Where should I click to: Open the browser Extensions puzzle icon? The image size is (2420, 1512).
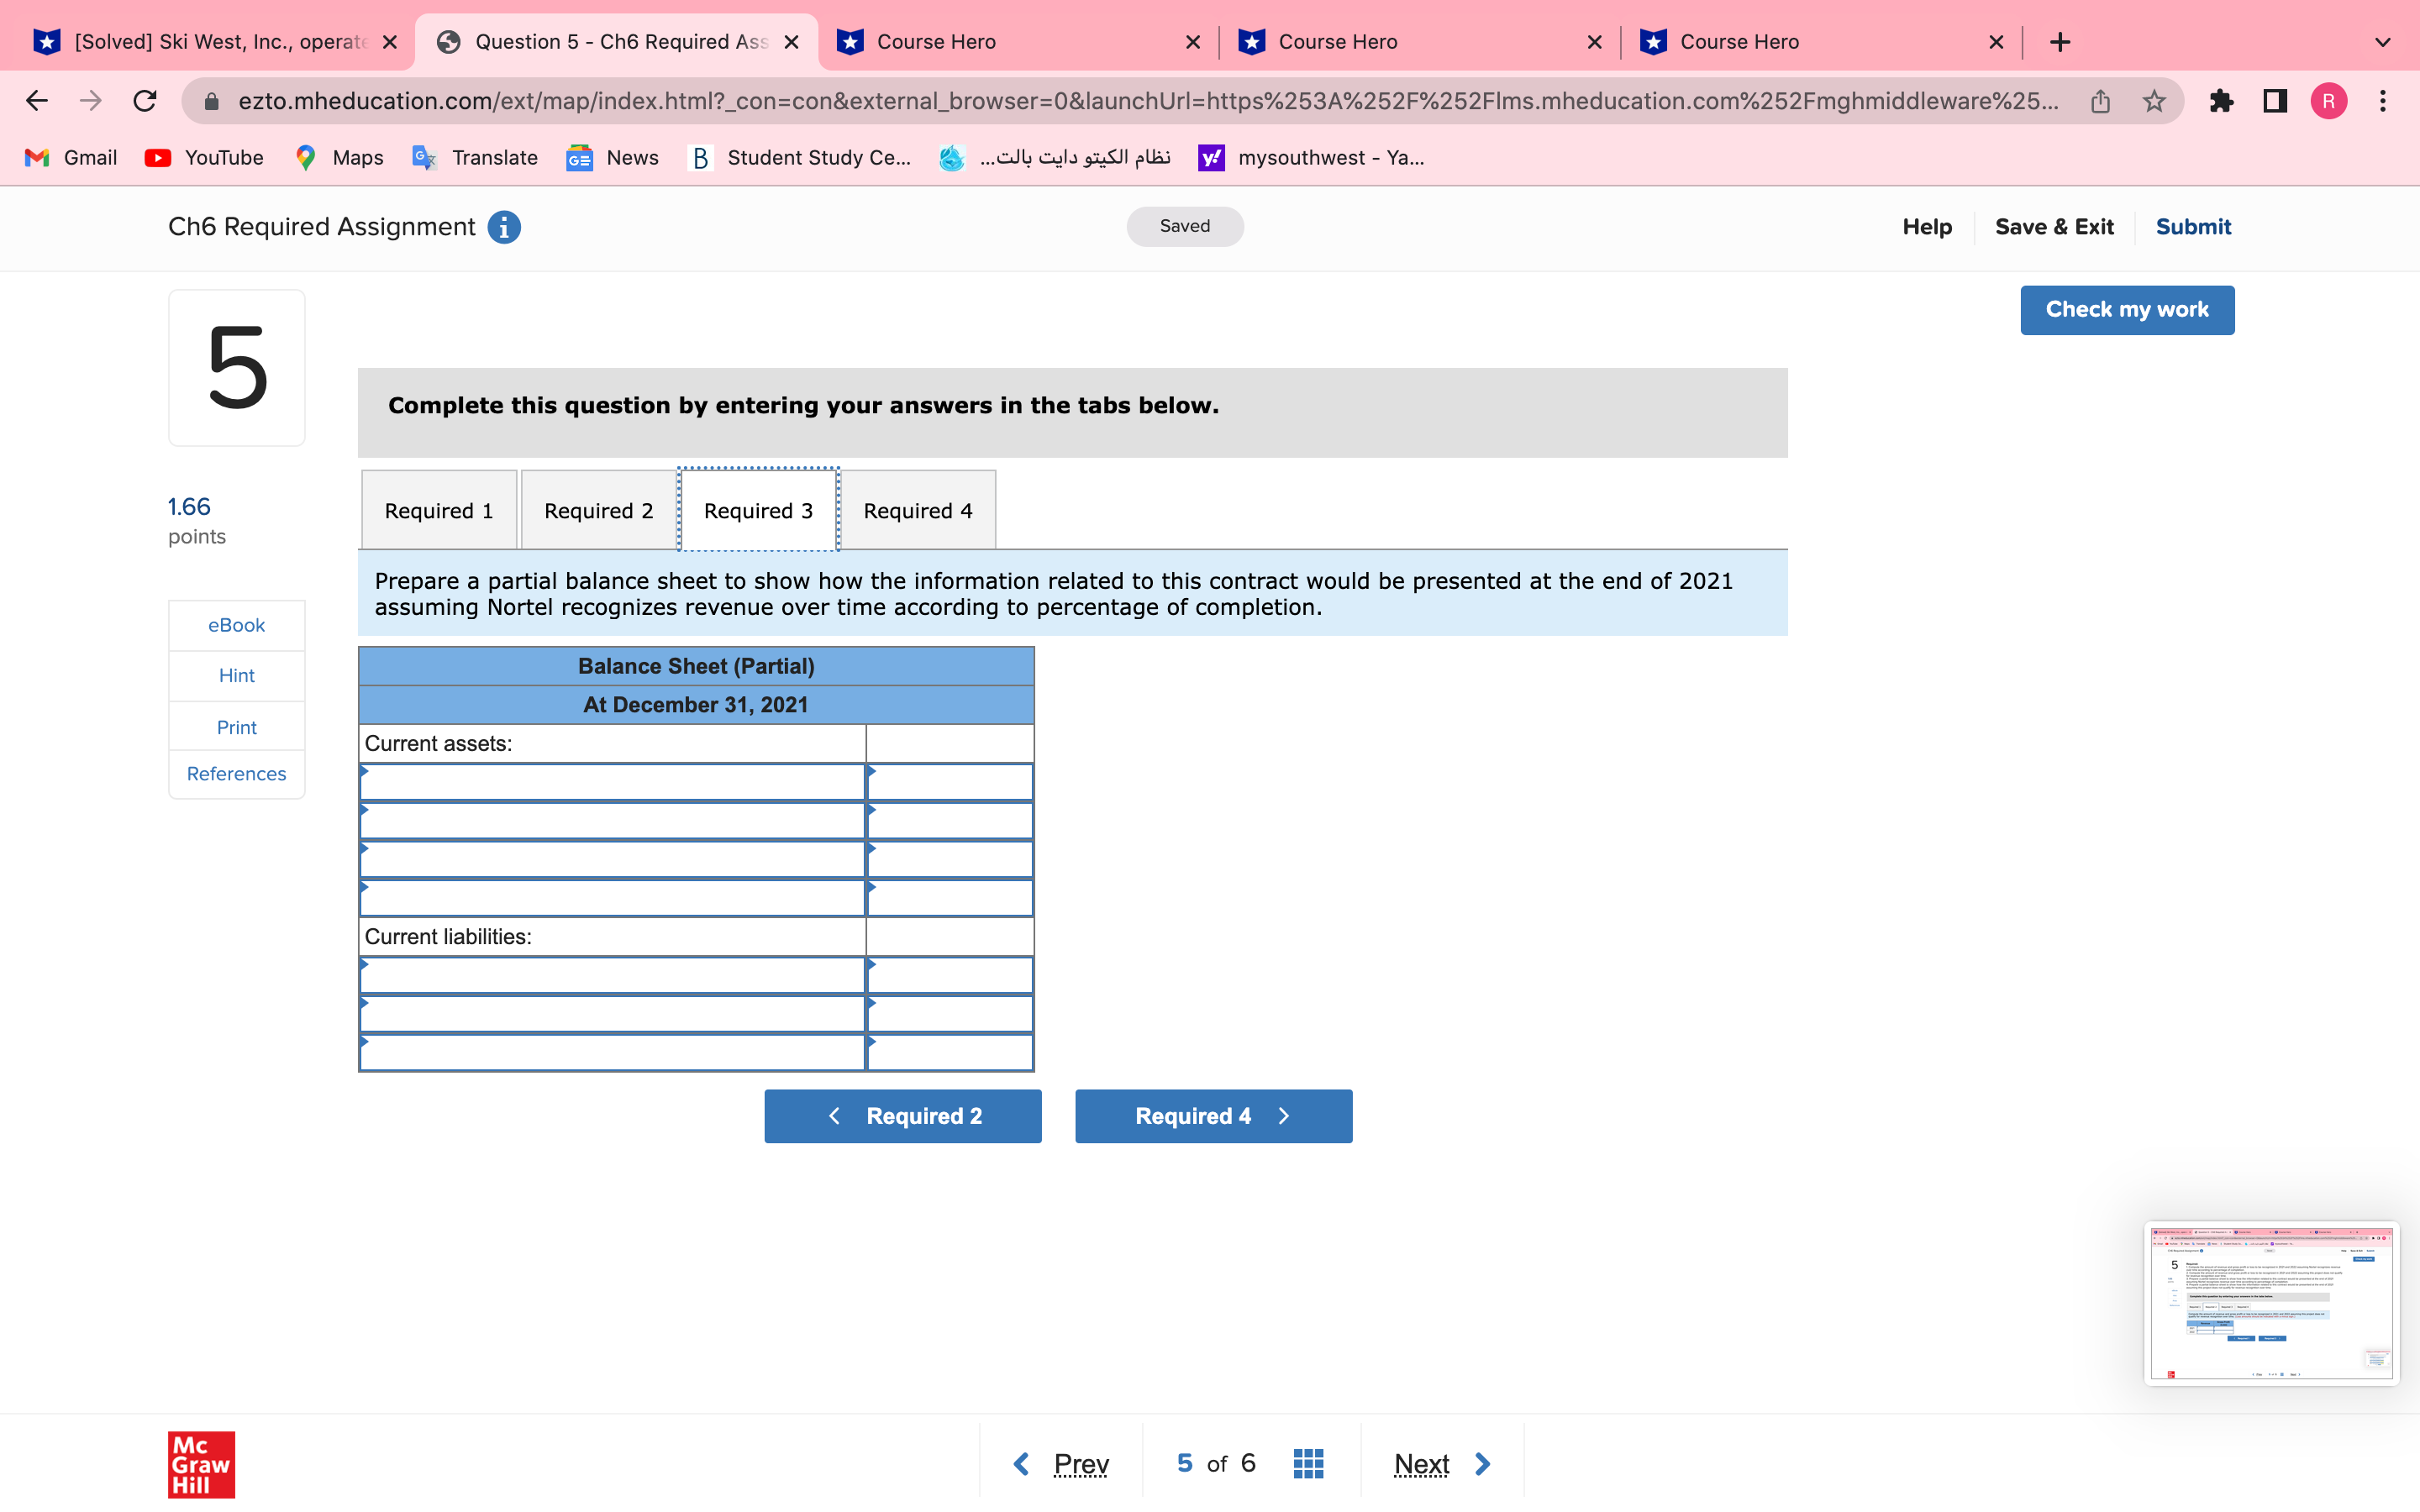[x=2221, y=101]
